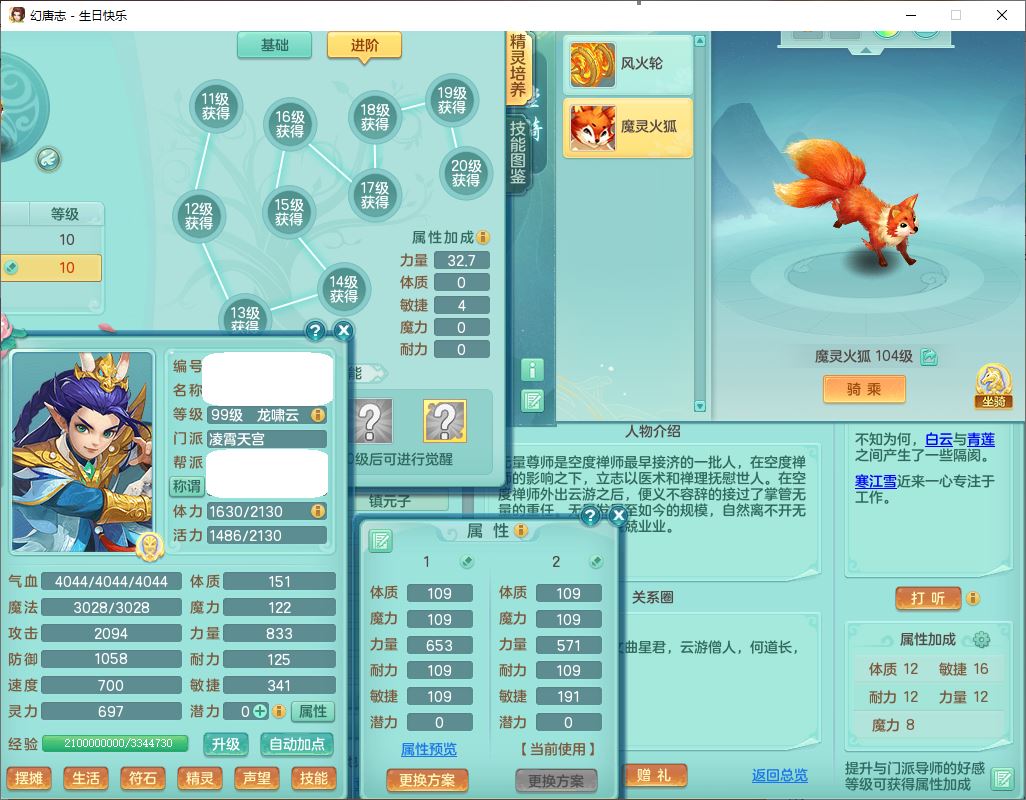Click the 魔灵火狐 share icon beside its level

[929, 357]
